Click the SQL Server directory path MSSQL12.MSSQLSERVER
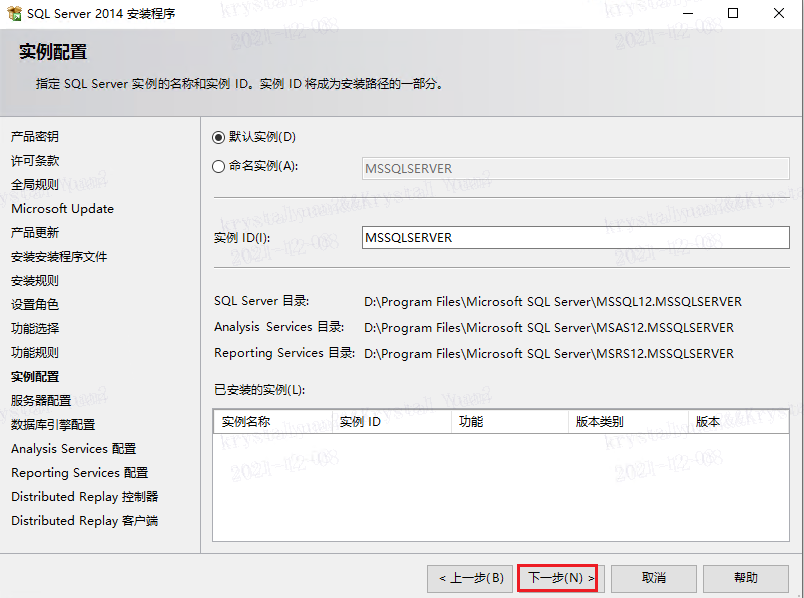The height and width of the screenshot is (598, 804). [553, 302]
